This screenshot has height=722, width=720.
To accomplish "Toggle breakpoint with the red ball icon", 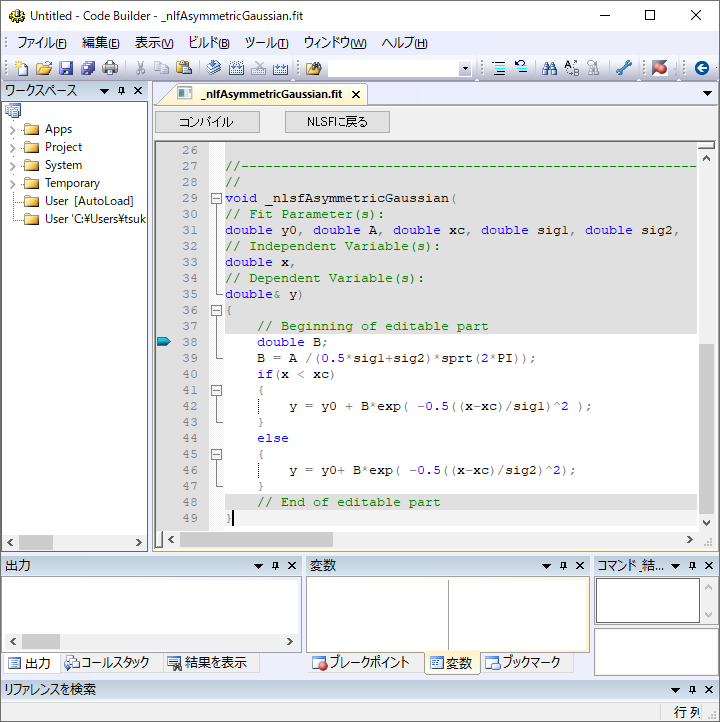I will point(659,68).
